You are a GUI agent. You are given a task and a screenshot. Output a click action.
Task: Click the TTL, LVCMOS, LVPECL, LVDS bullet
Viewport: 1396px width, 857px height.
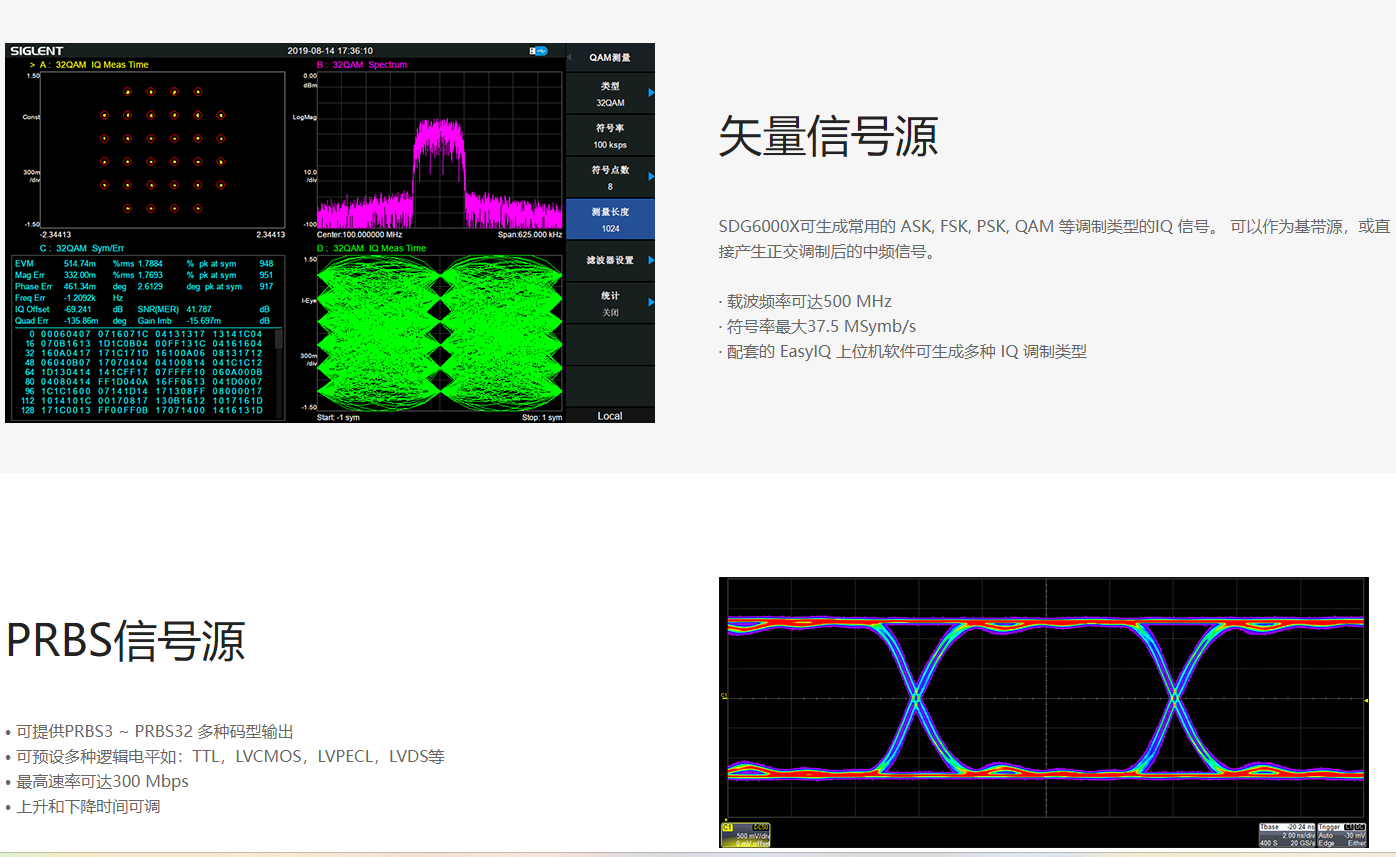[x=225, y=757]
